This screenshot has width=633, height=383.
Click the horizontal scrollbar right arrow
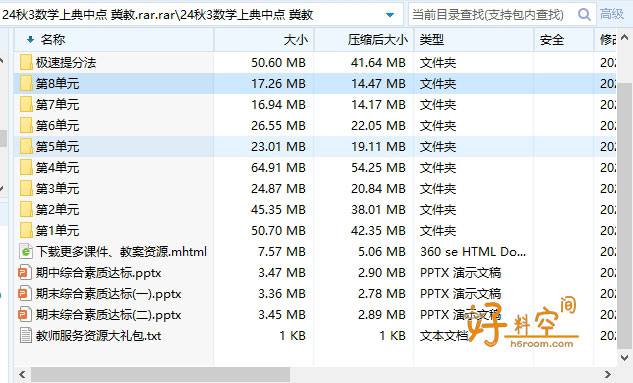608,375
